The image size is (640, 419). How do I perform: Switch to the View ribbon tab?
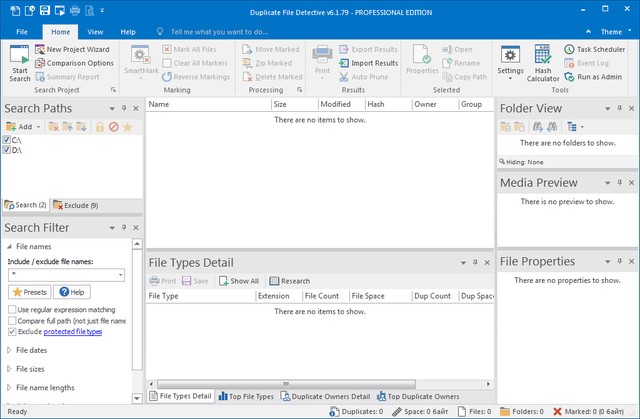[x=94, y=32]
